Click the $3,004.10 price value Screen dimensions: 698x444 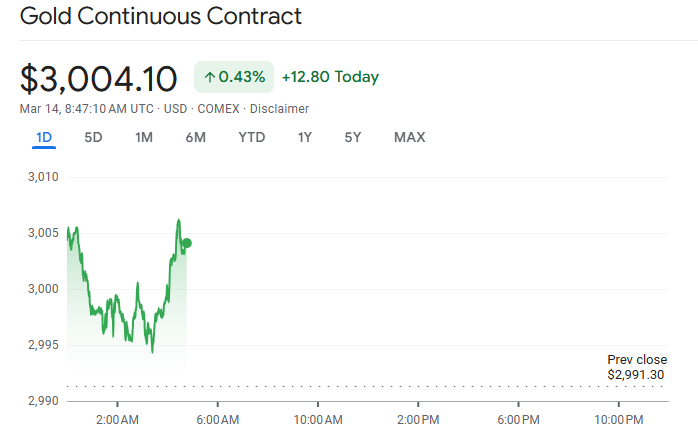point(98,78)
